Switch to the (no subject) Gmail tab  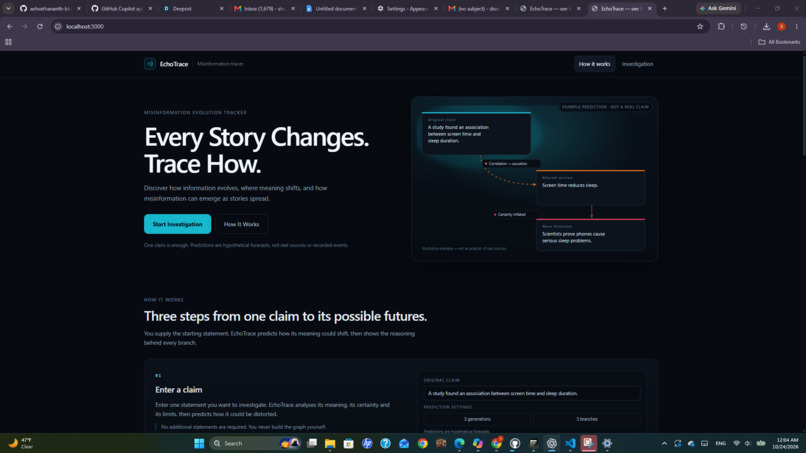click(x=479, y=8)
